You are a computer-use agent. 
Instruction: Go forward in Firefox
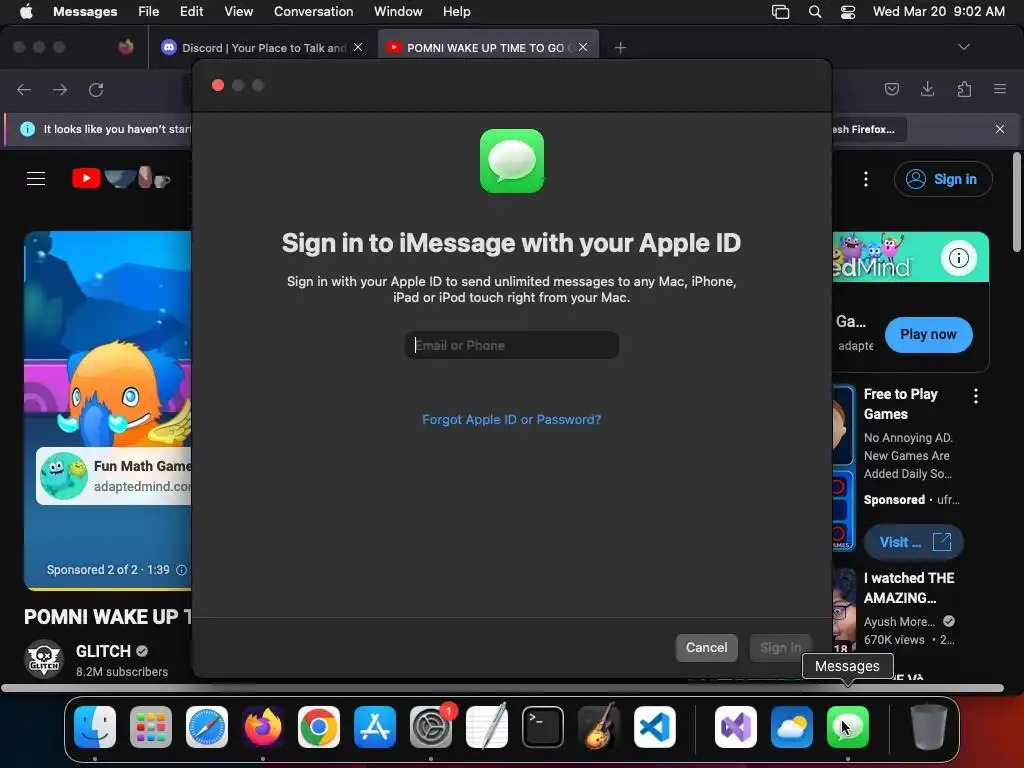pos(60,89)
